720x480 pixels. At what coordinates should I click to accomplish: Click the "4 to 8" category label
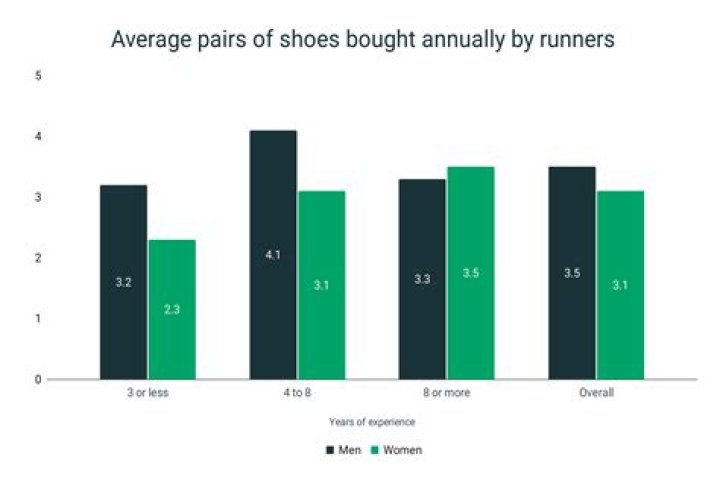297,393
